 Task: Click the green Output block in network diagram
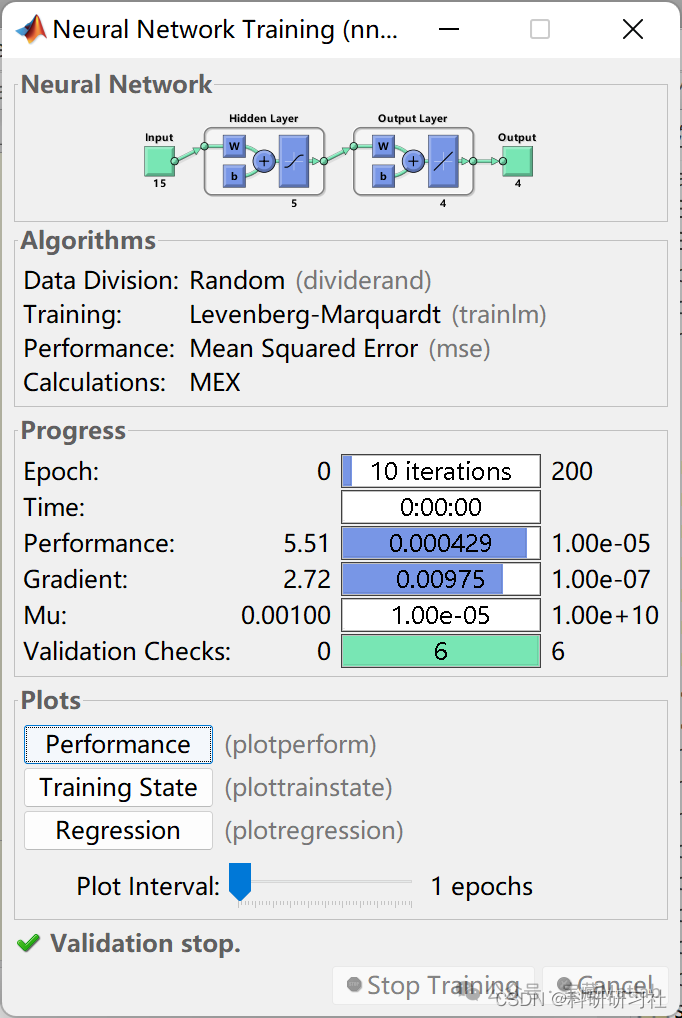pos(517,161)
